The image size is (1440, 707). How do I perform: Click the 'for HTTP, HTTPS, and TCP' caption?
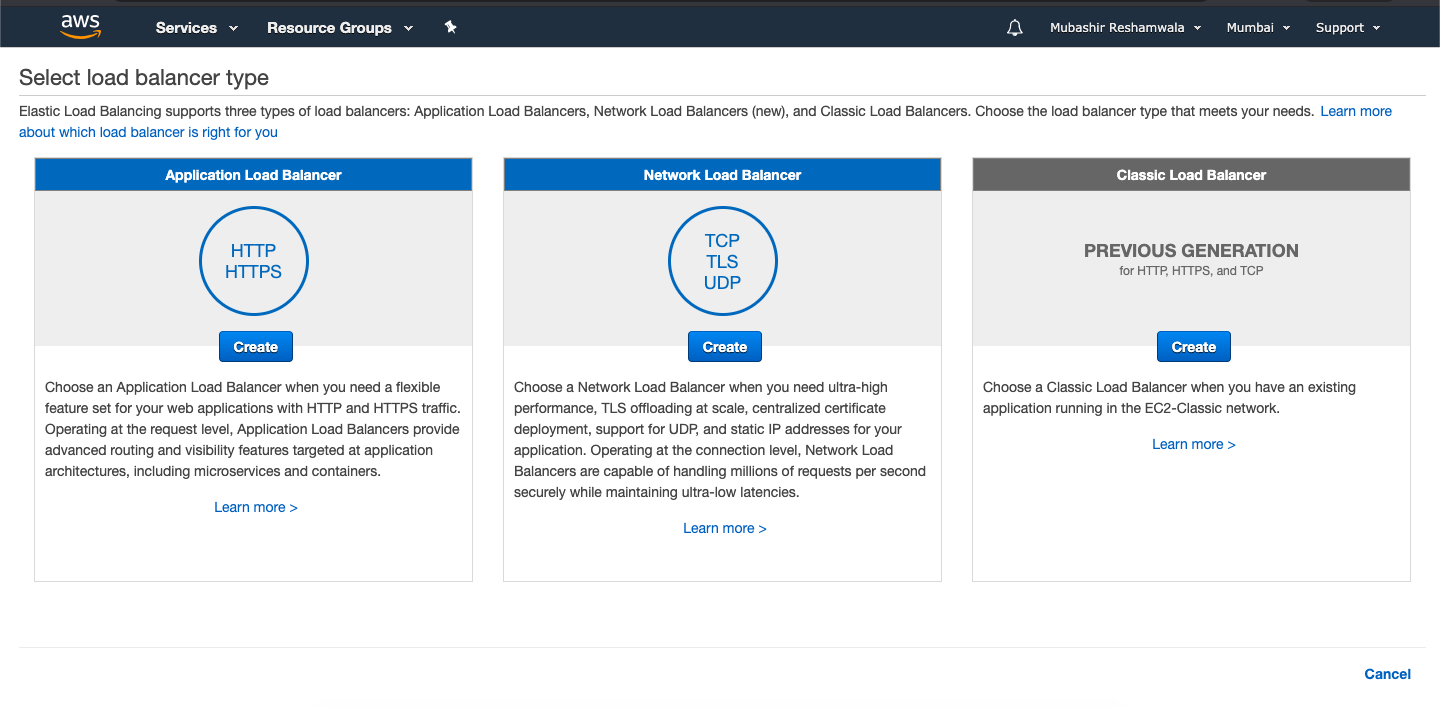tap(1192, 271)
